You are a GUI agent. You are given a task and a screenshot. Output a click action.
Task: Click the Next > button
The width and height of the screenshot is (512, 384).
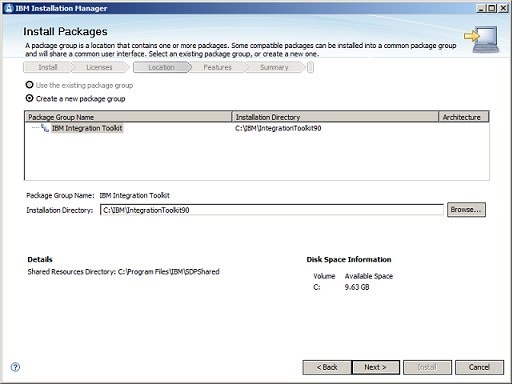[x=376, y=367]
